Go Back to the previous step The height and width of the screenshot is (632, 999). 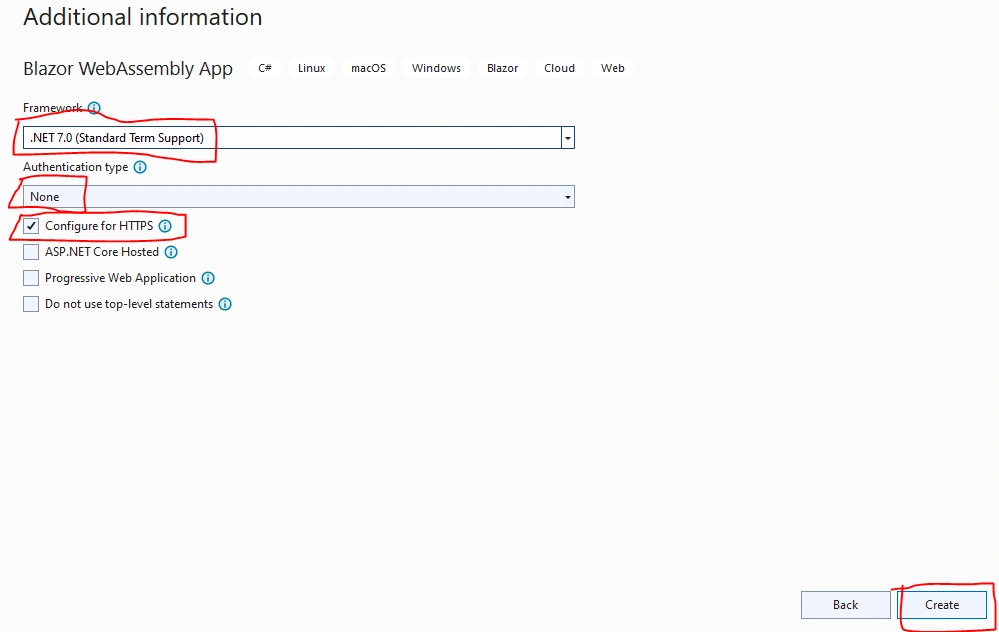tap(845, 605)
